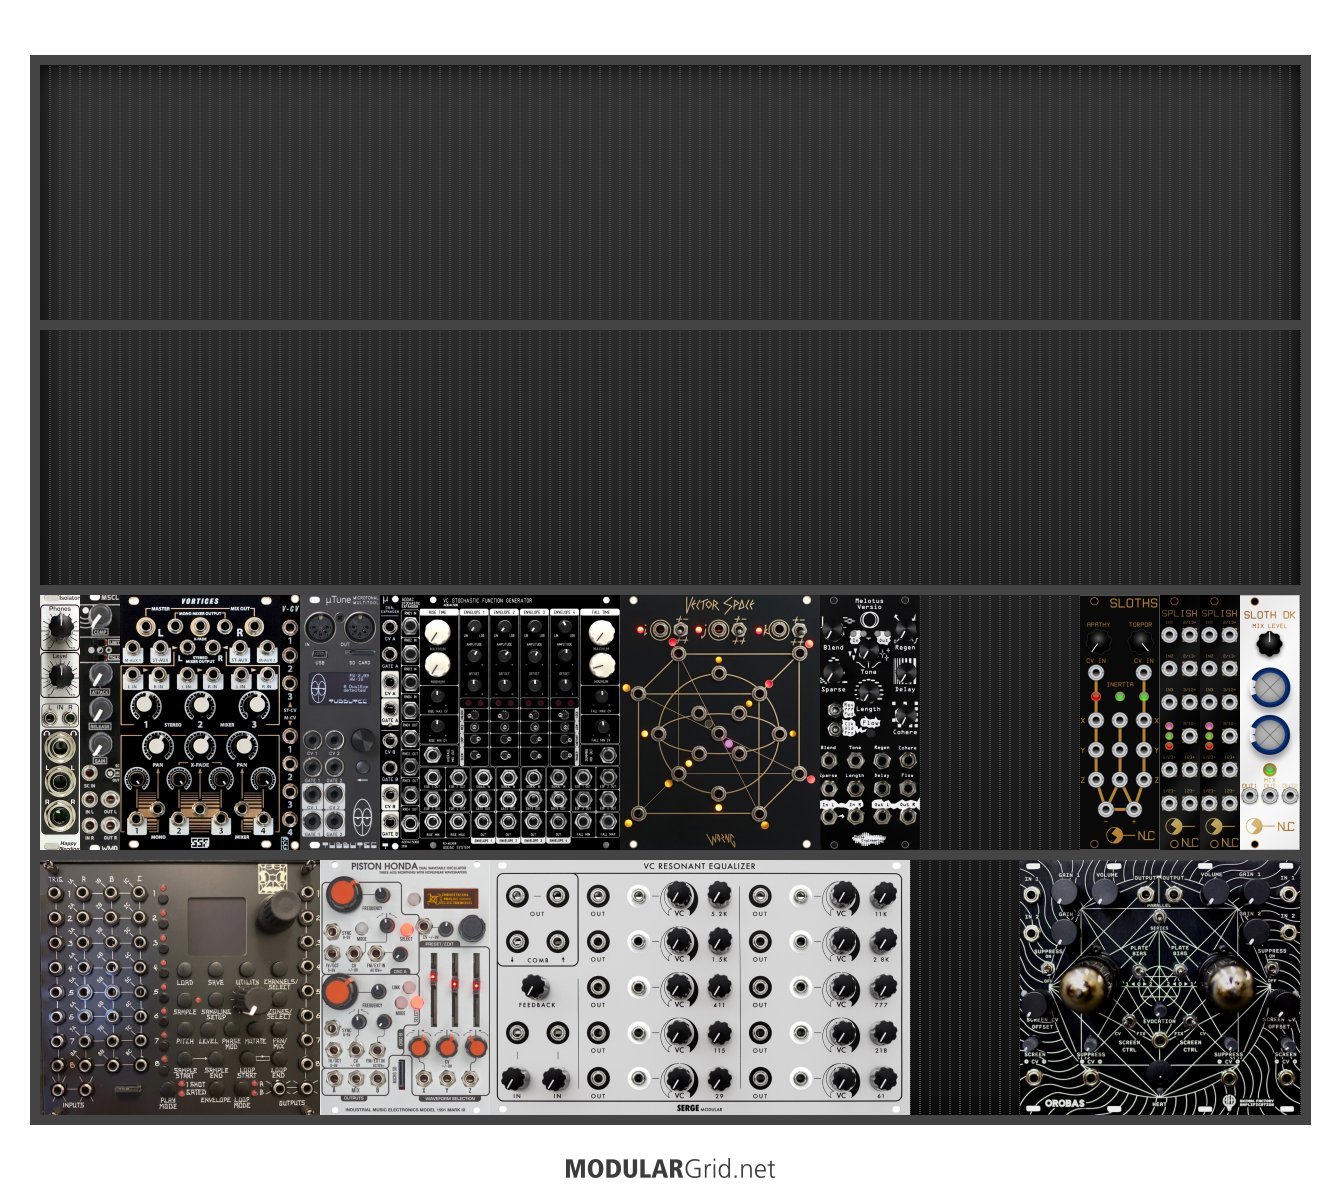Flip the Vector Space i-channel toggle switch

click(680, 630)
